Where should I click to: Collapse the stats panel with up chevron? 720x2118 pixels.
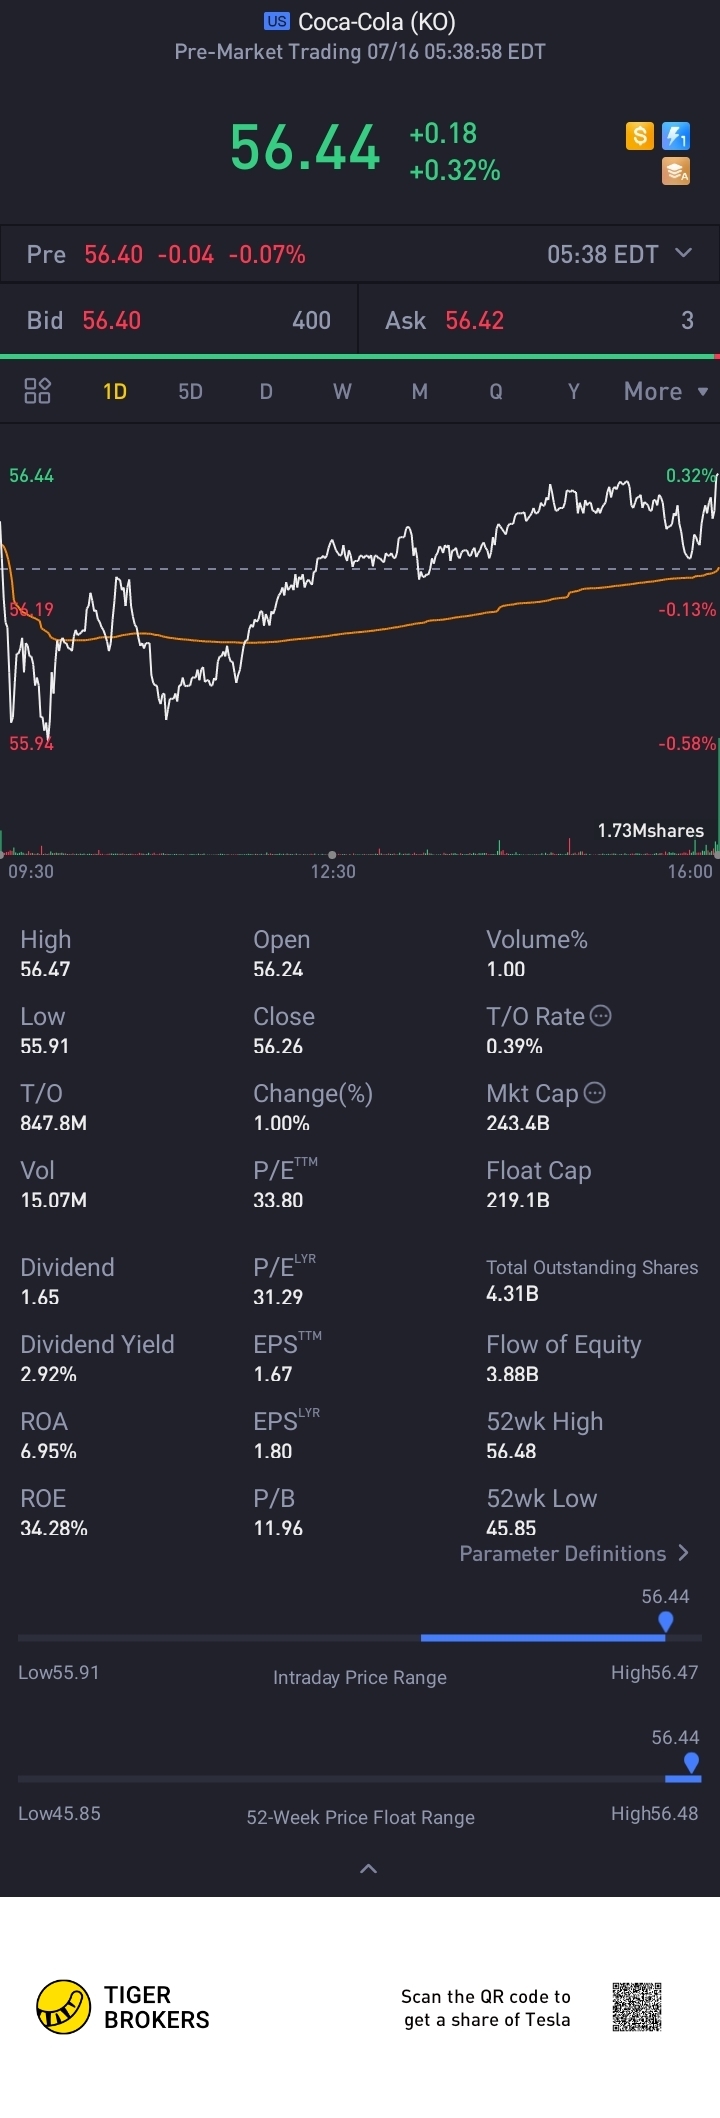pyautogui.click(x=368, y=1868)
